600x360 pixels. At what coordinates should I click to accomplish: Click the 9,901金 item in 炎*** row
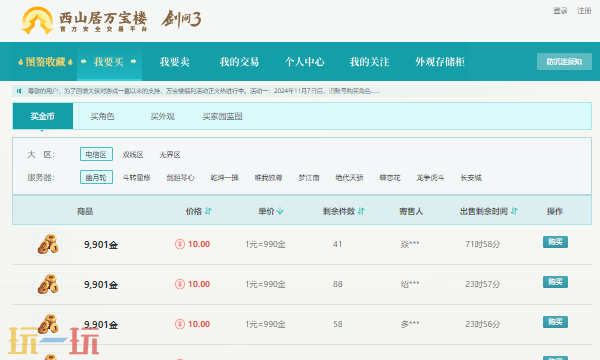pos(101,244)
